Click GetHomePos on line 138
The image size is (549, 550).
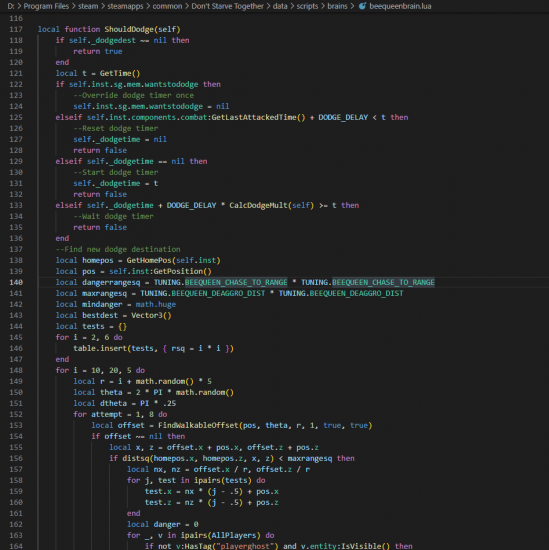click(149, 260)
